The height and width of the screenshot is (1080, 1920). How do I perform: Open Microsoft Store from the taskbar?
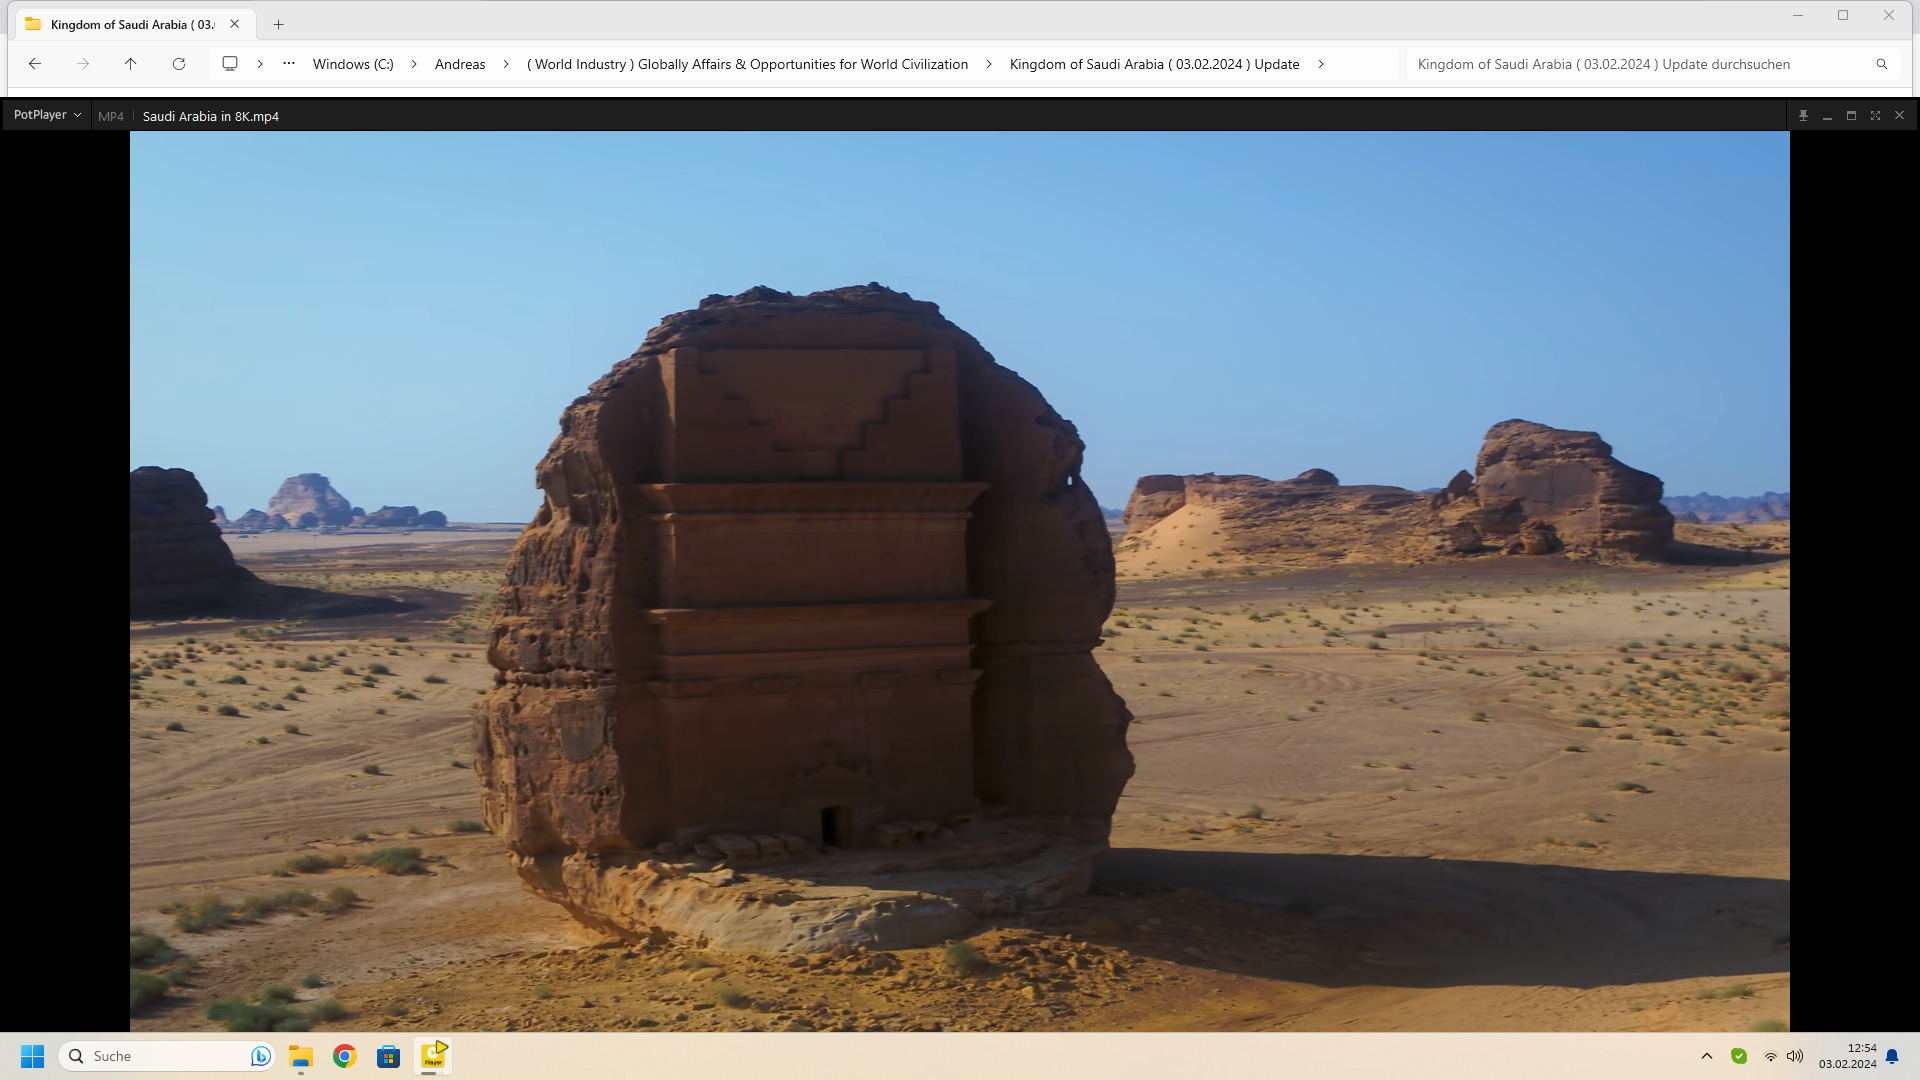pos(389,1056)
